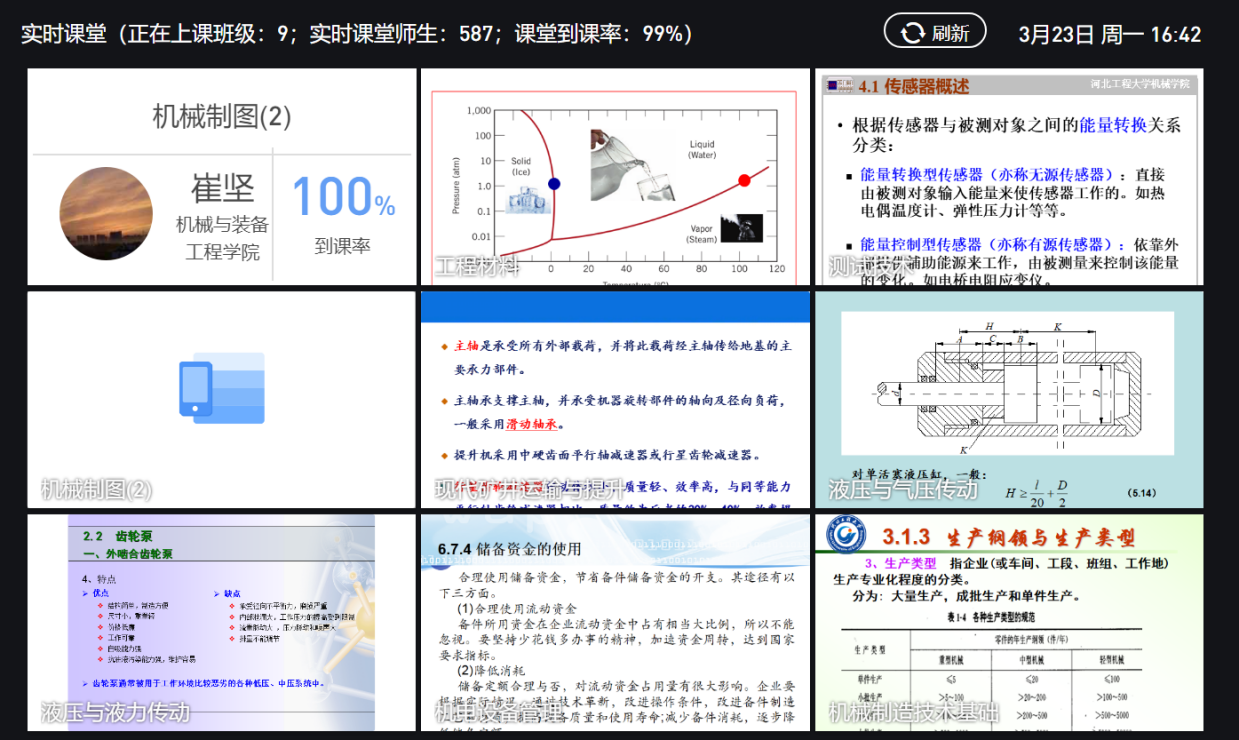Click the school logo on 机械制造技术基础 slide
1239x740 pixels.
pyautogui.click(x=846, y=535)
